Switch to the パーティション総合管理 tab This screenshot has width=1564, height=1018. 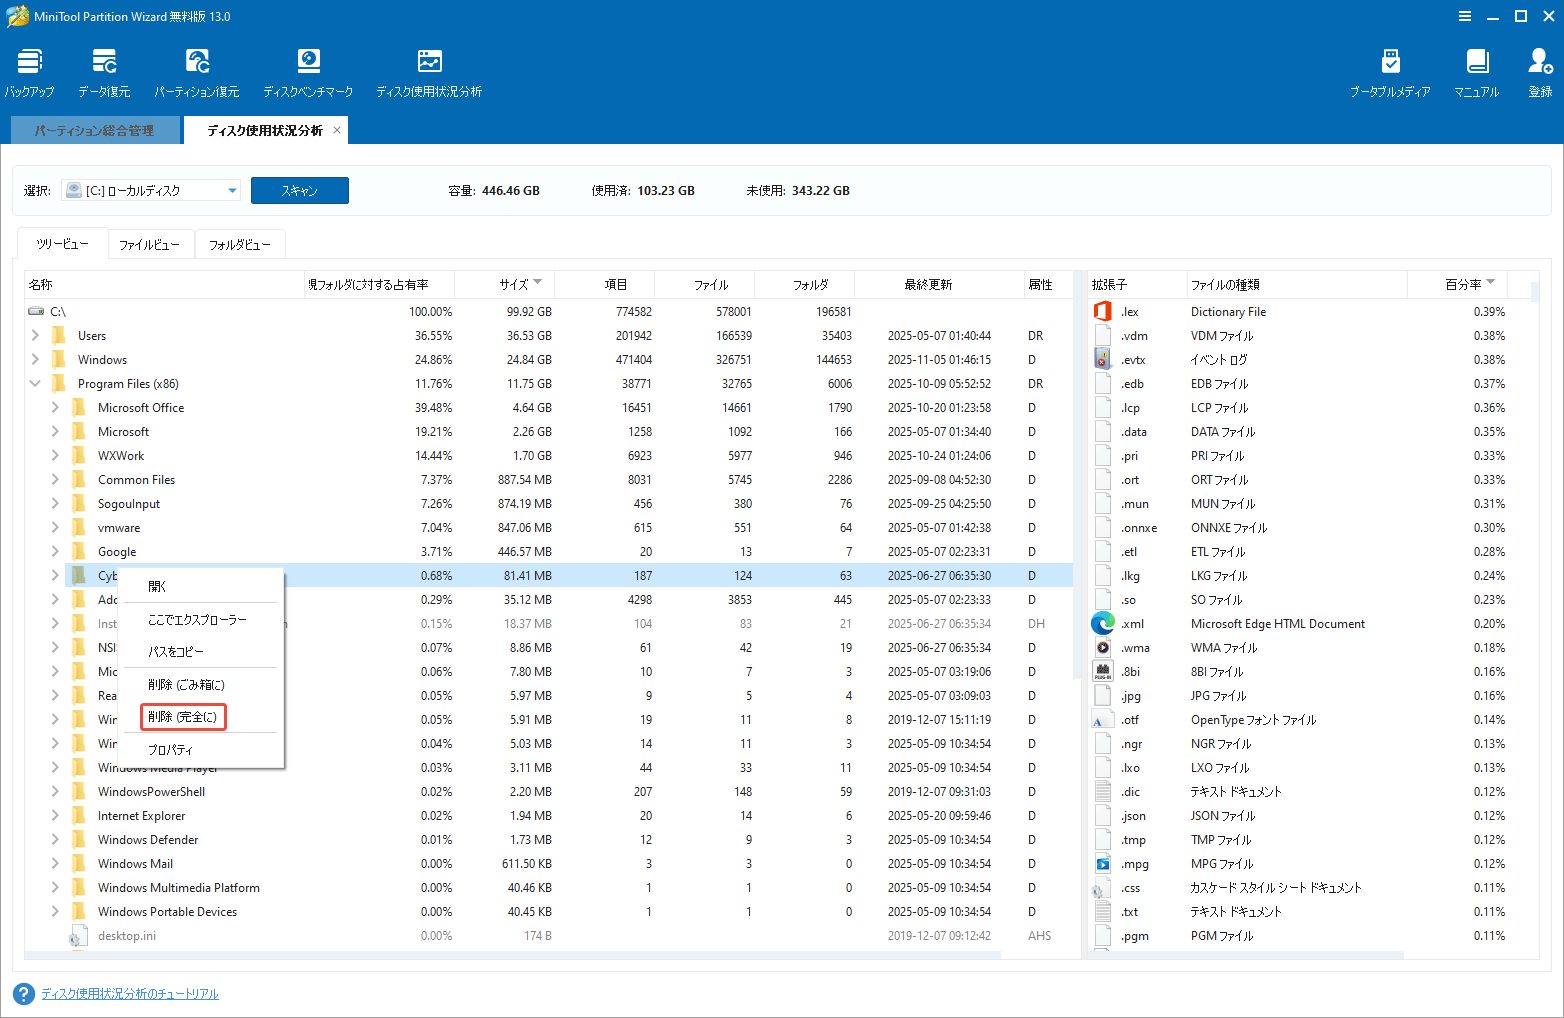[95, 130]
